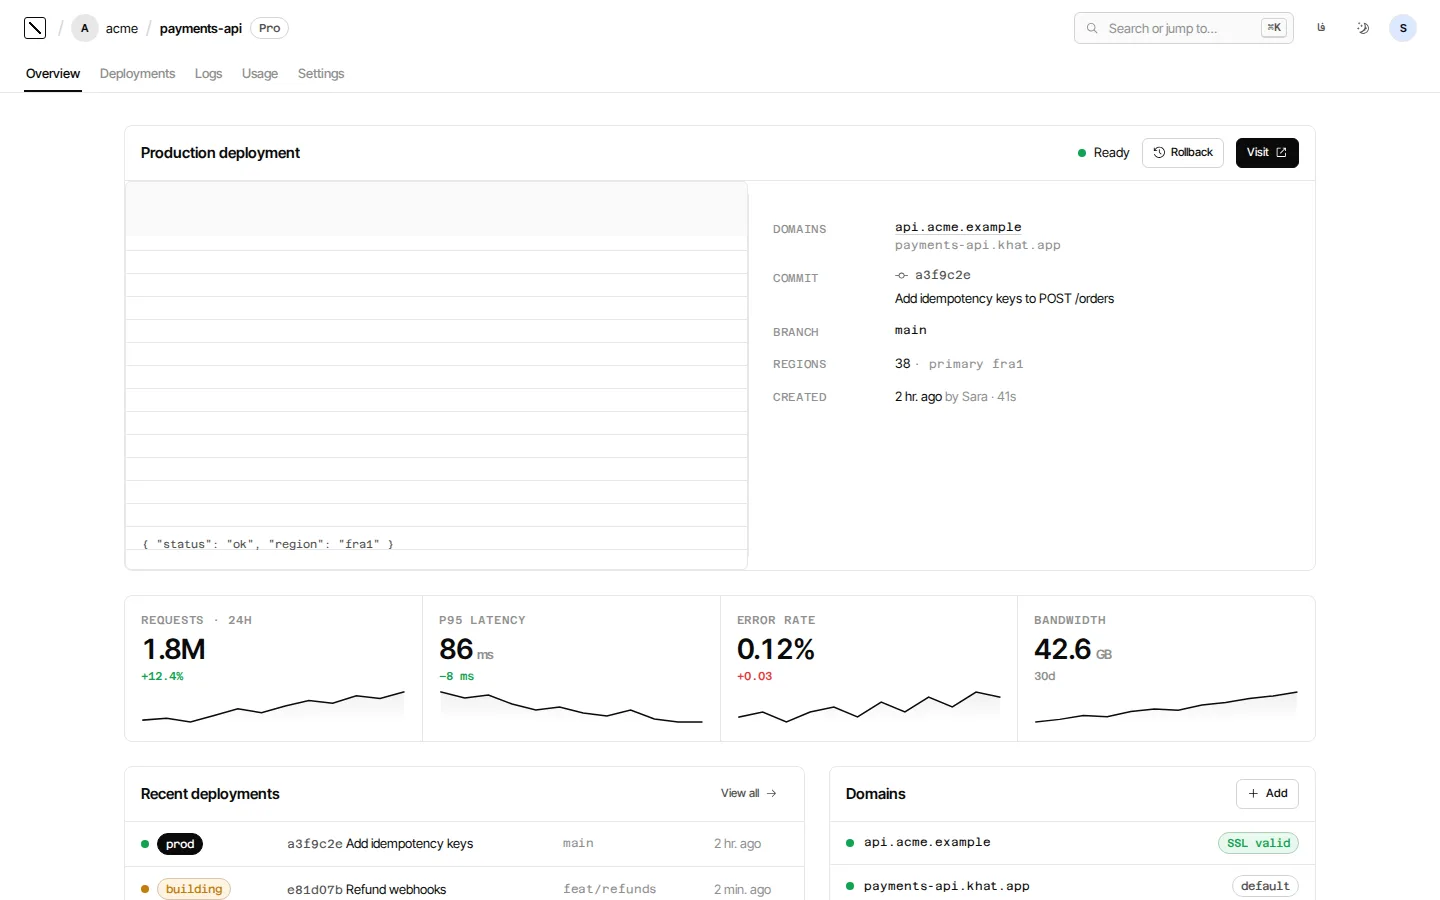This screenshot has width=1440, height=900.
Task: Click the Requests 24H sparkline chart
Action: 273,705
